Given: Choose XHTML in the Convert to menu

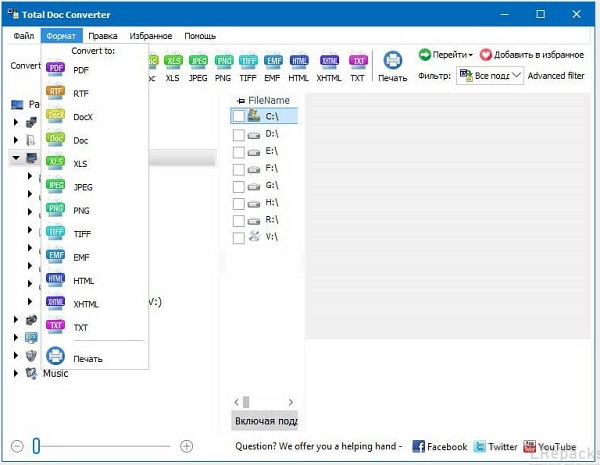Looking at the screenshot, I should tap(95, 304).
